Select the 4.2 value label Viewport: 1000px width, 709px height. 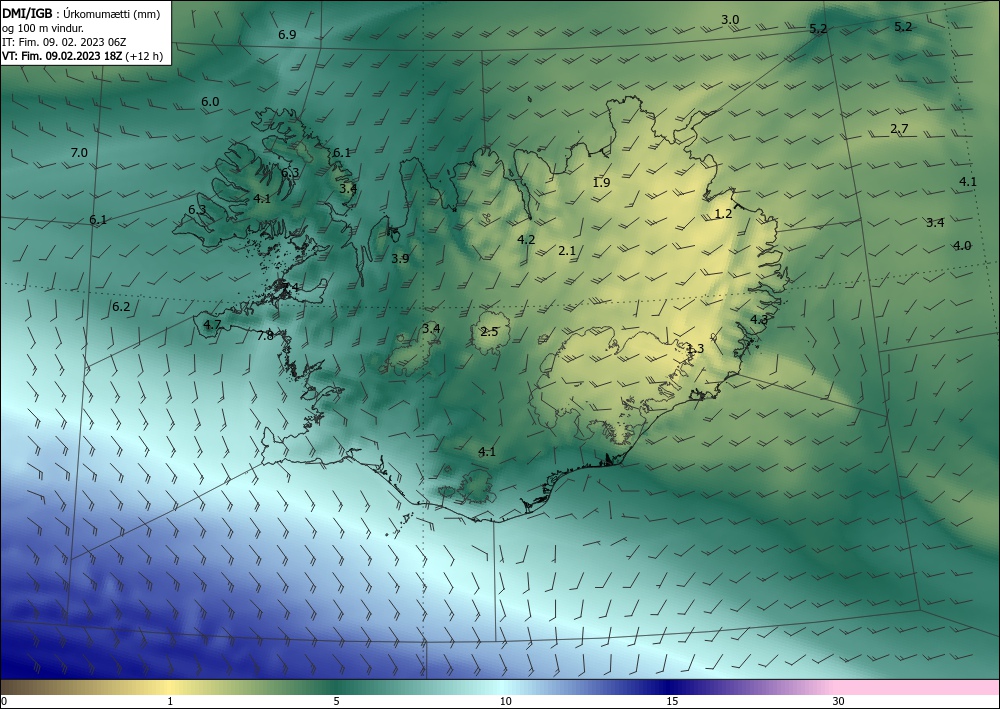tap(526, 240)
